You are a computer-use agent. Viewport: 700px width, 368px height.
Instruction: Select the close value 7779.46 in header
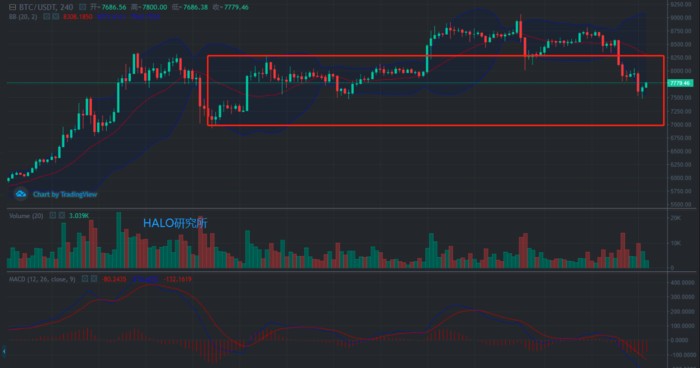tap(236, 7)
